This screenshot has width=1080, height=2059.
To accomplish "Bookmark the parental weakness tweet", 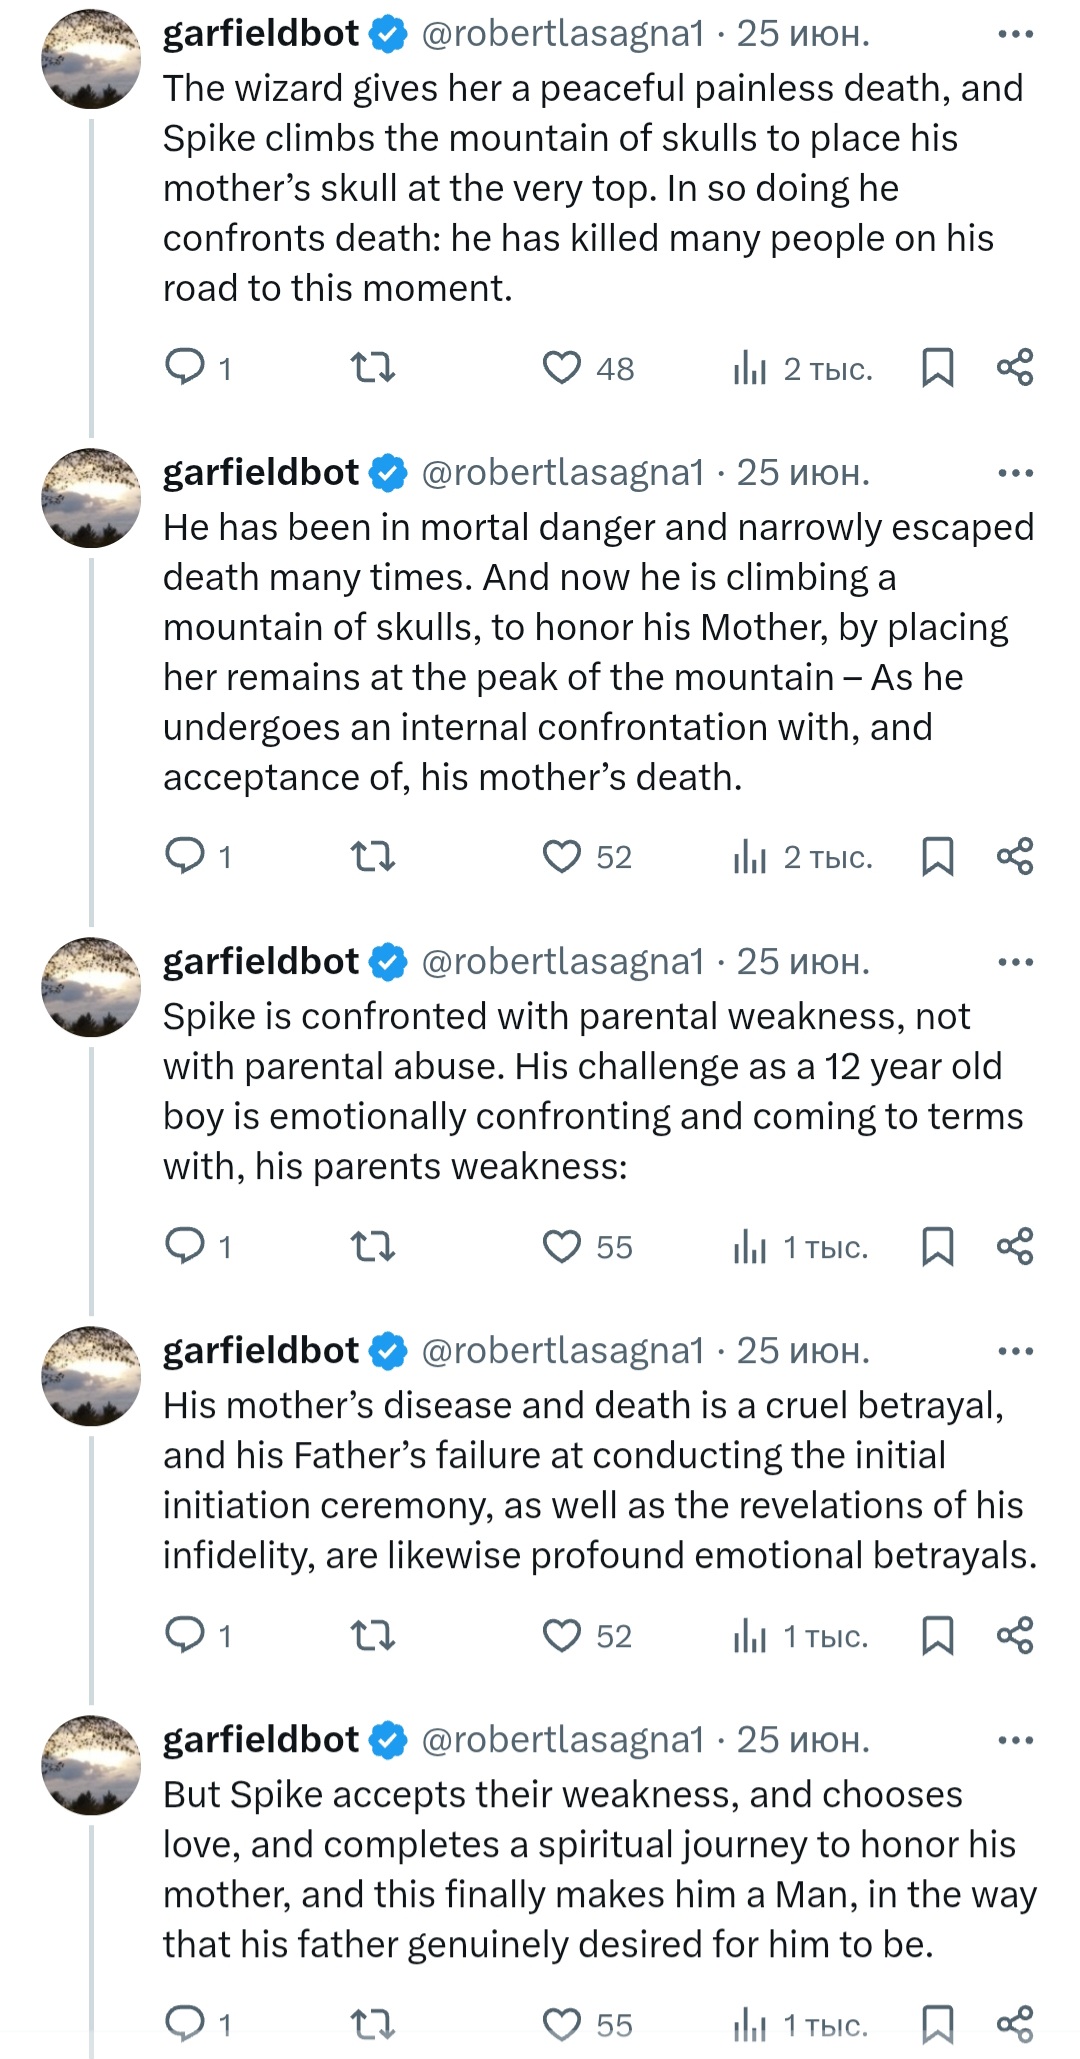I will [x=937, y=1247].
